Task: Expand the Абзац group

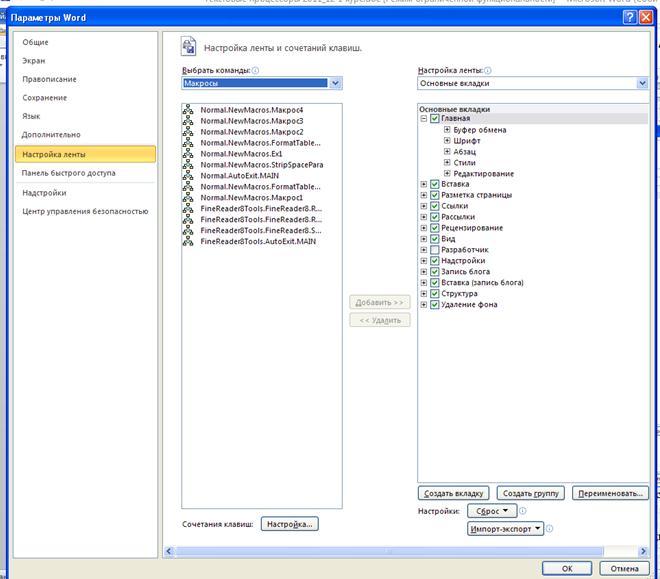Action: (447, 151)
